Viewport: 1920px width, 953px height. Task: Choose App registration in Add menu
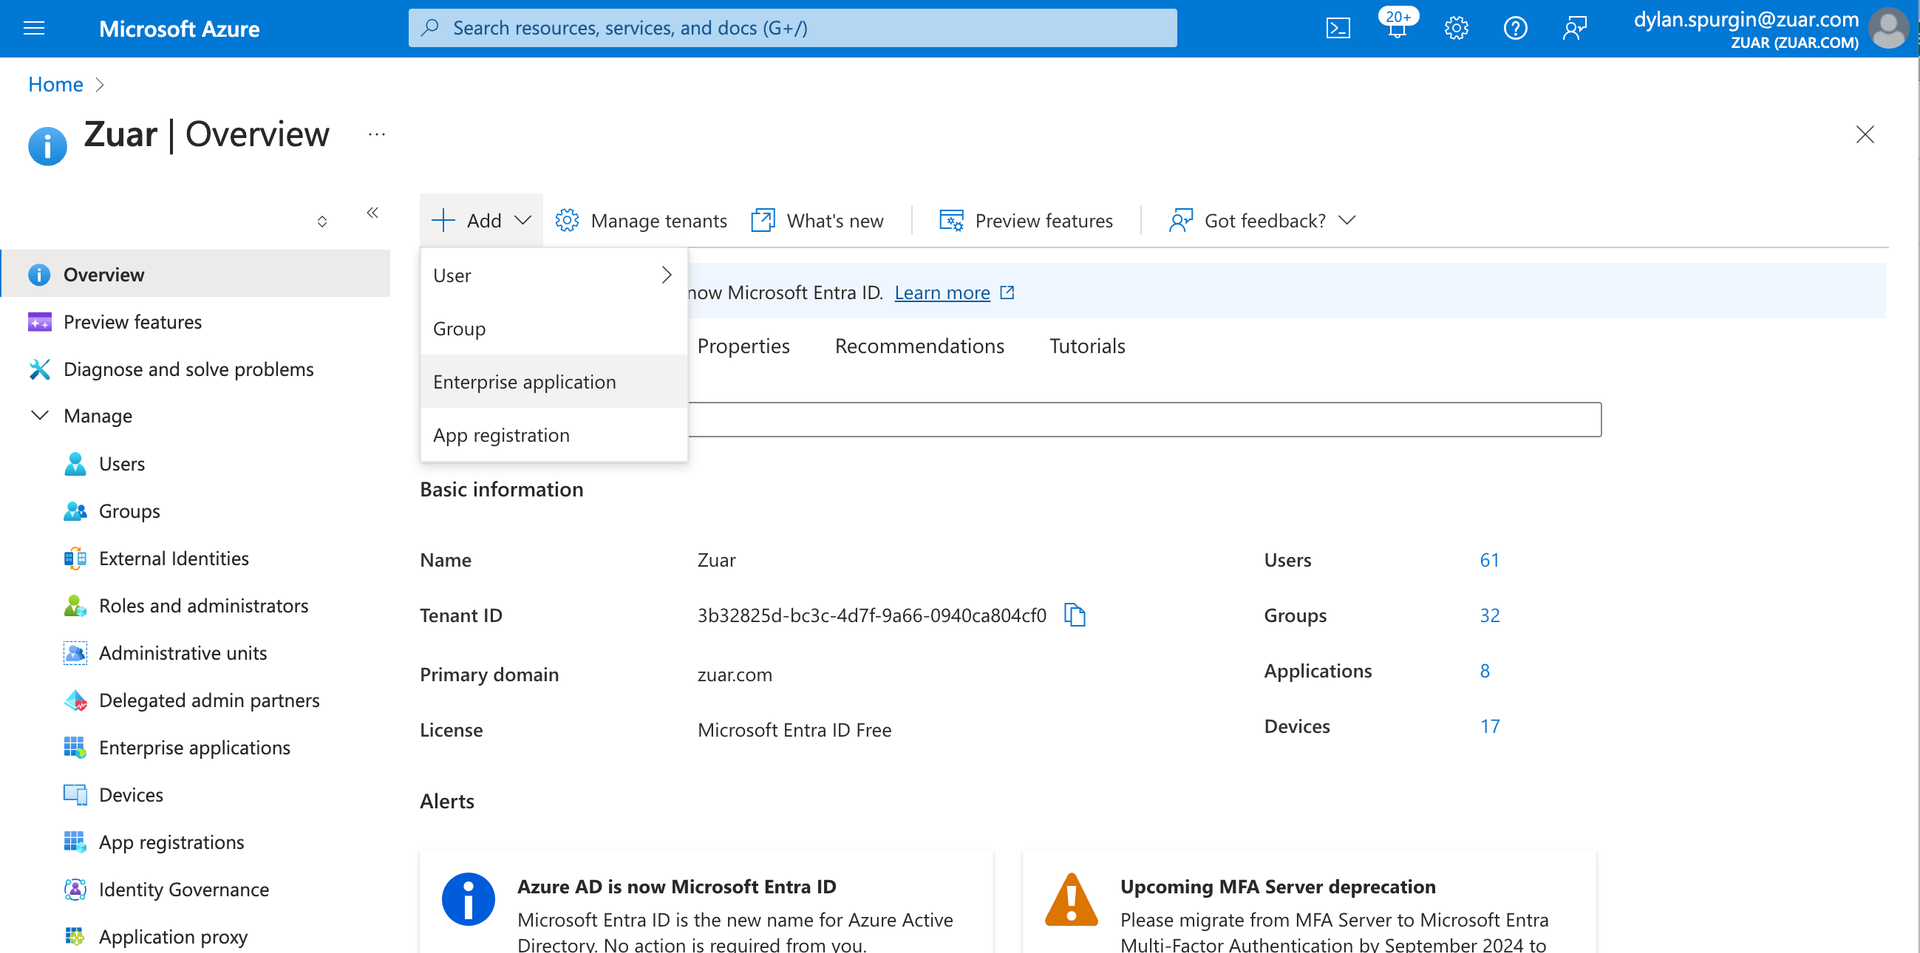click(554, 435)
